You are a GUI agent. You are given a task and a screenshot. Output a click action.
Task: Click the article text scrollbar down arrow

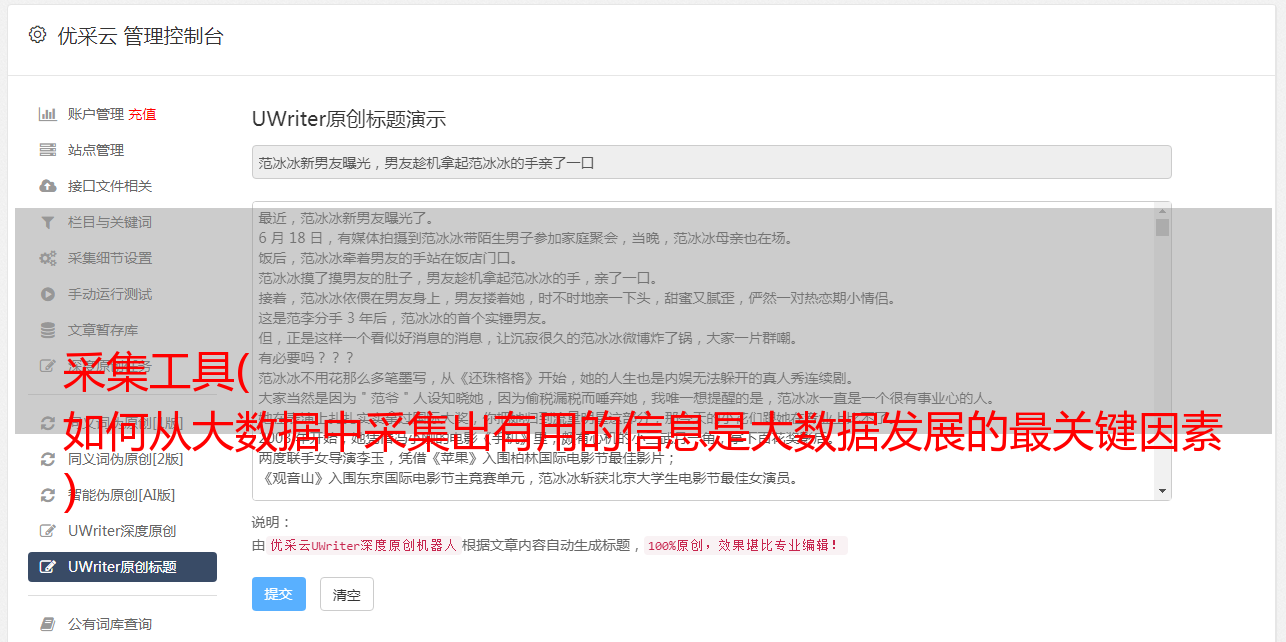[x=1162, y=491]
